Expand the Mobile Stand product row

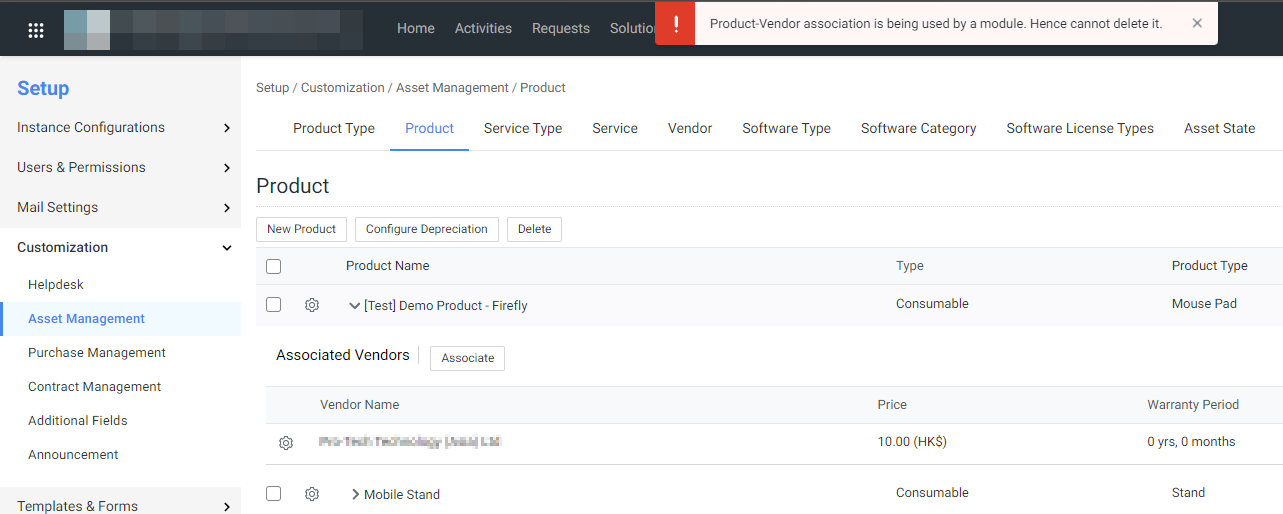pyautogui.click(x=355, y=494)
